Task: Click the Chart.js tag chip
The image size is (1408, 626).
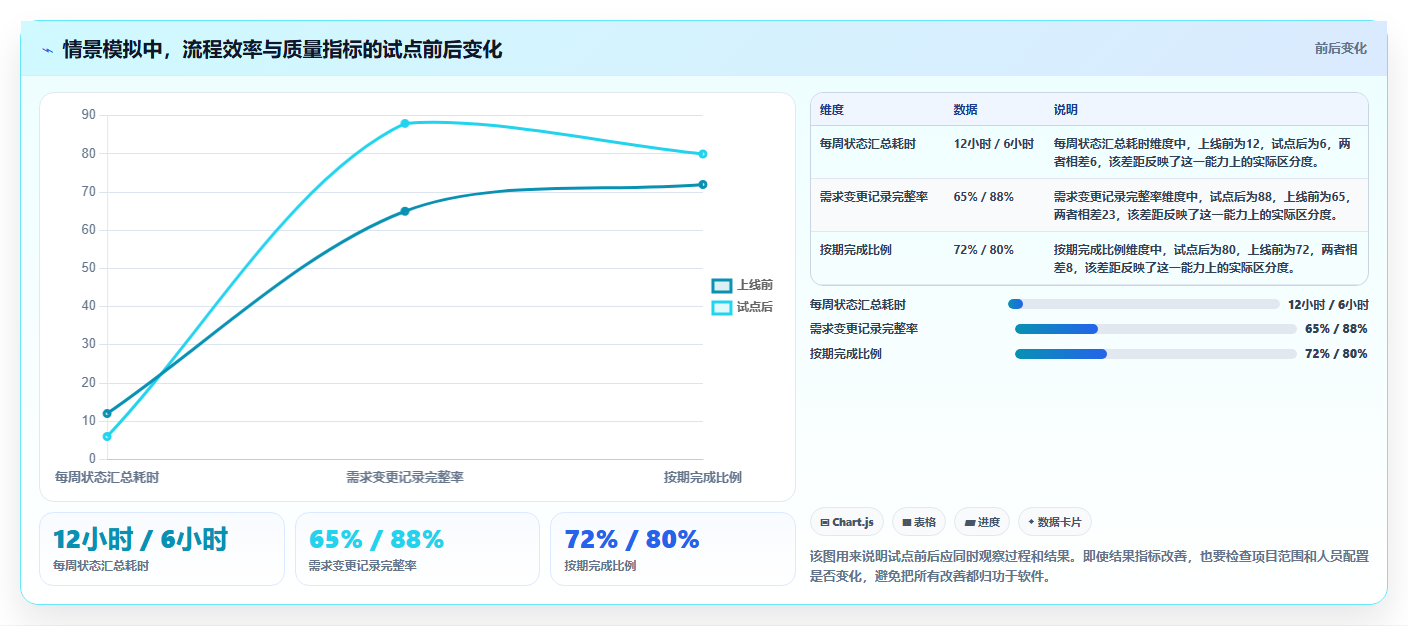Action: (846, 522)
